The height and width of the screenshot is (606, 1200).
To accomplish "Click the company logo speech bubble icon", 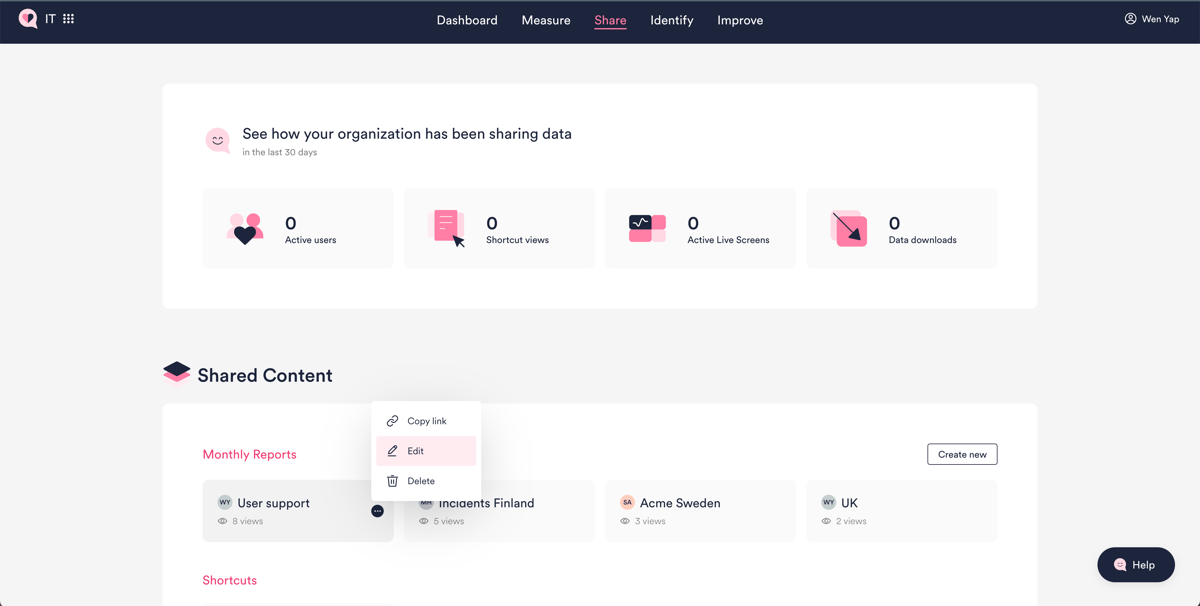I will coord(28,18).
